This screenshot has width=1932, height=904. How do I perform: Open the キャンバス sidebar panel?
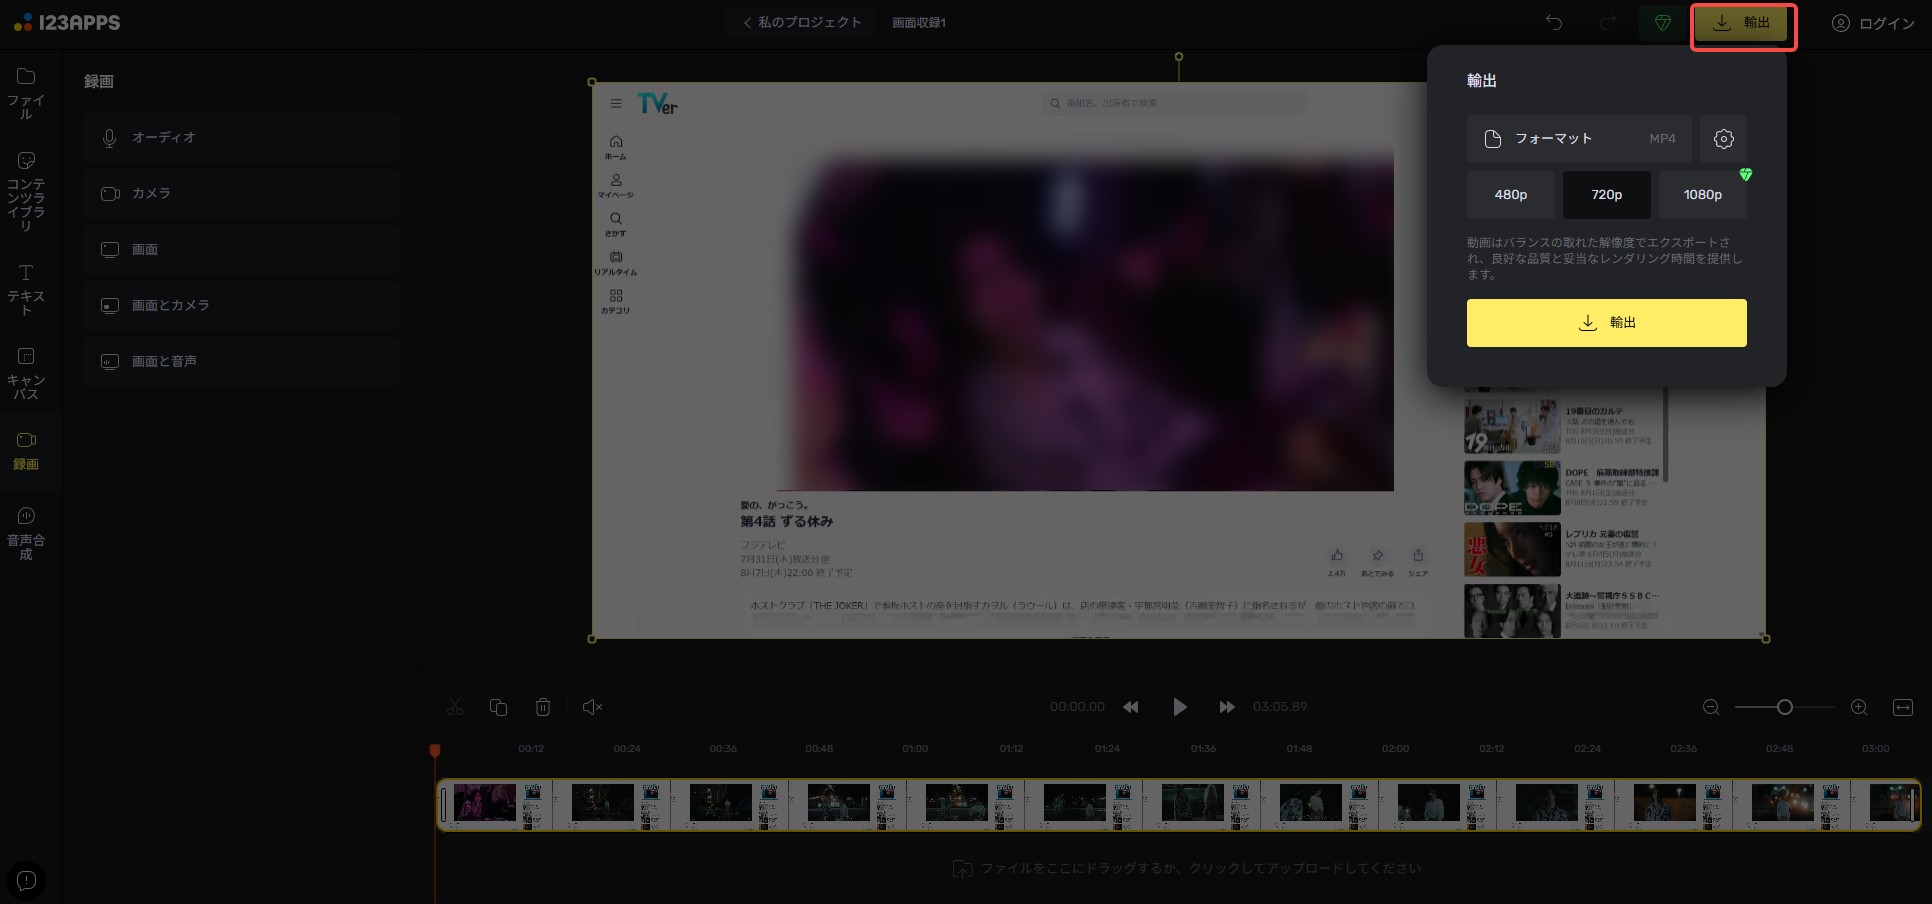26,373
